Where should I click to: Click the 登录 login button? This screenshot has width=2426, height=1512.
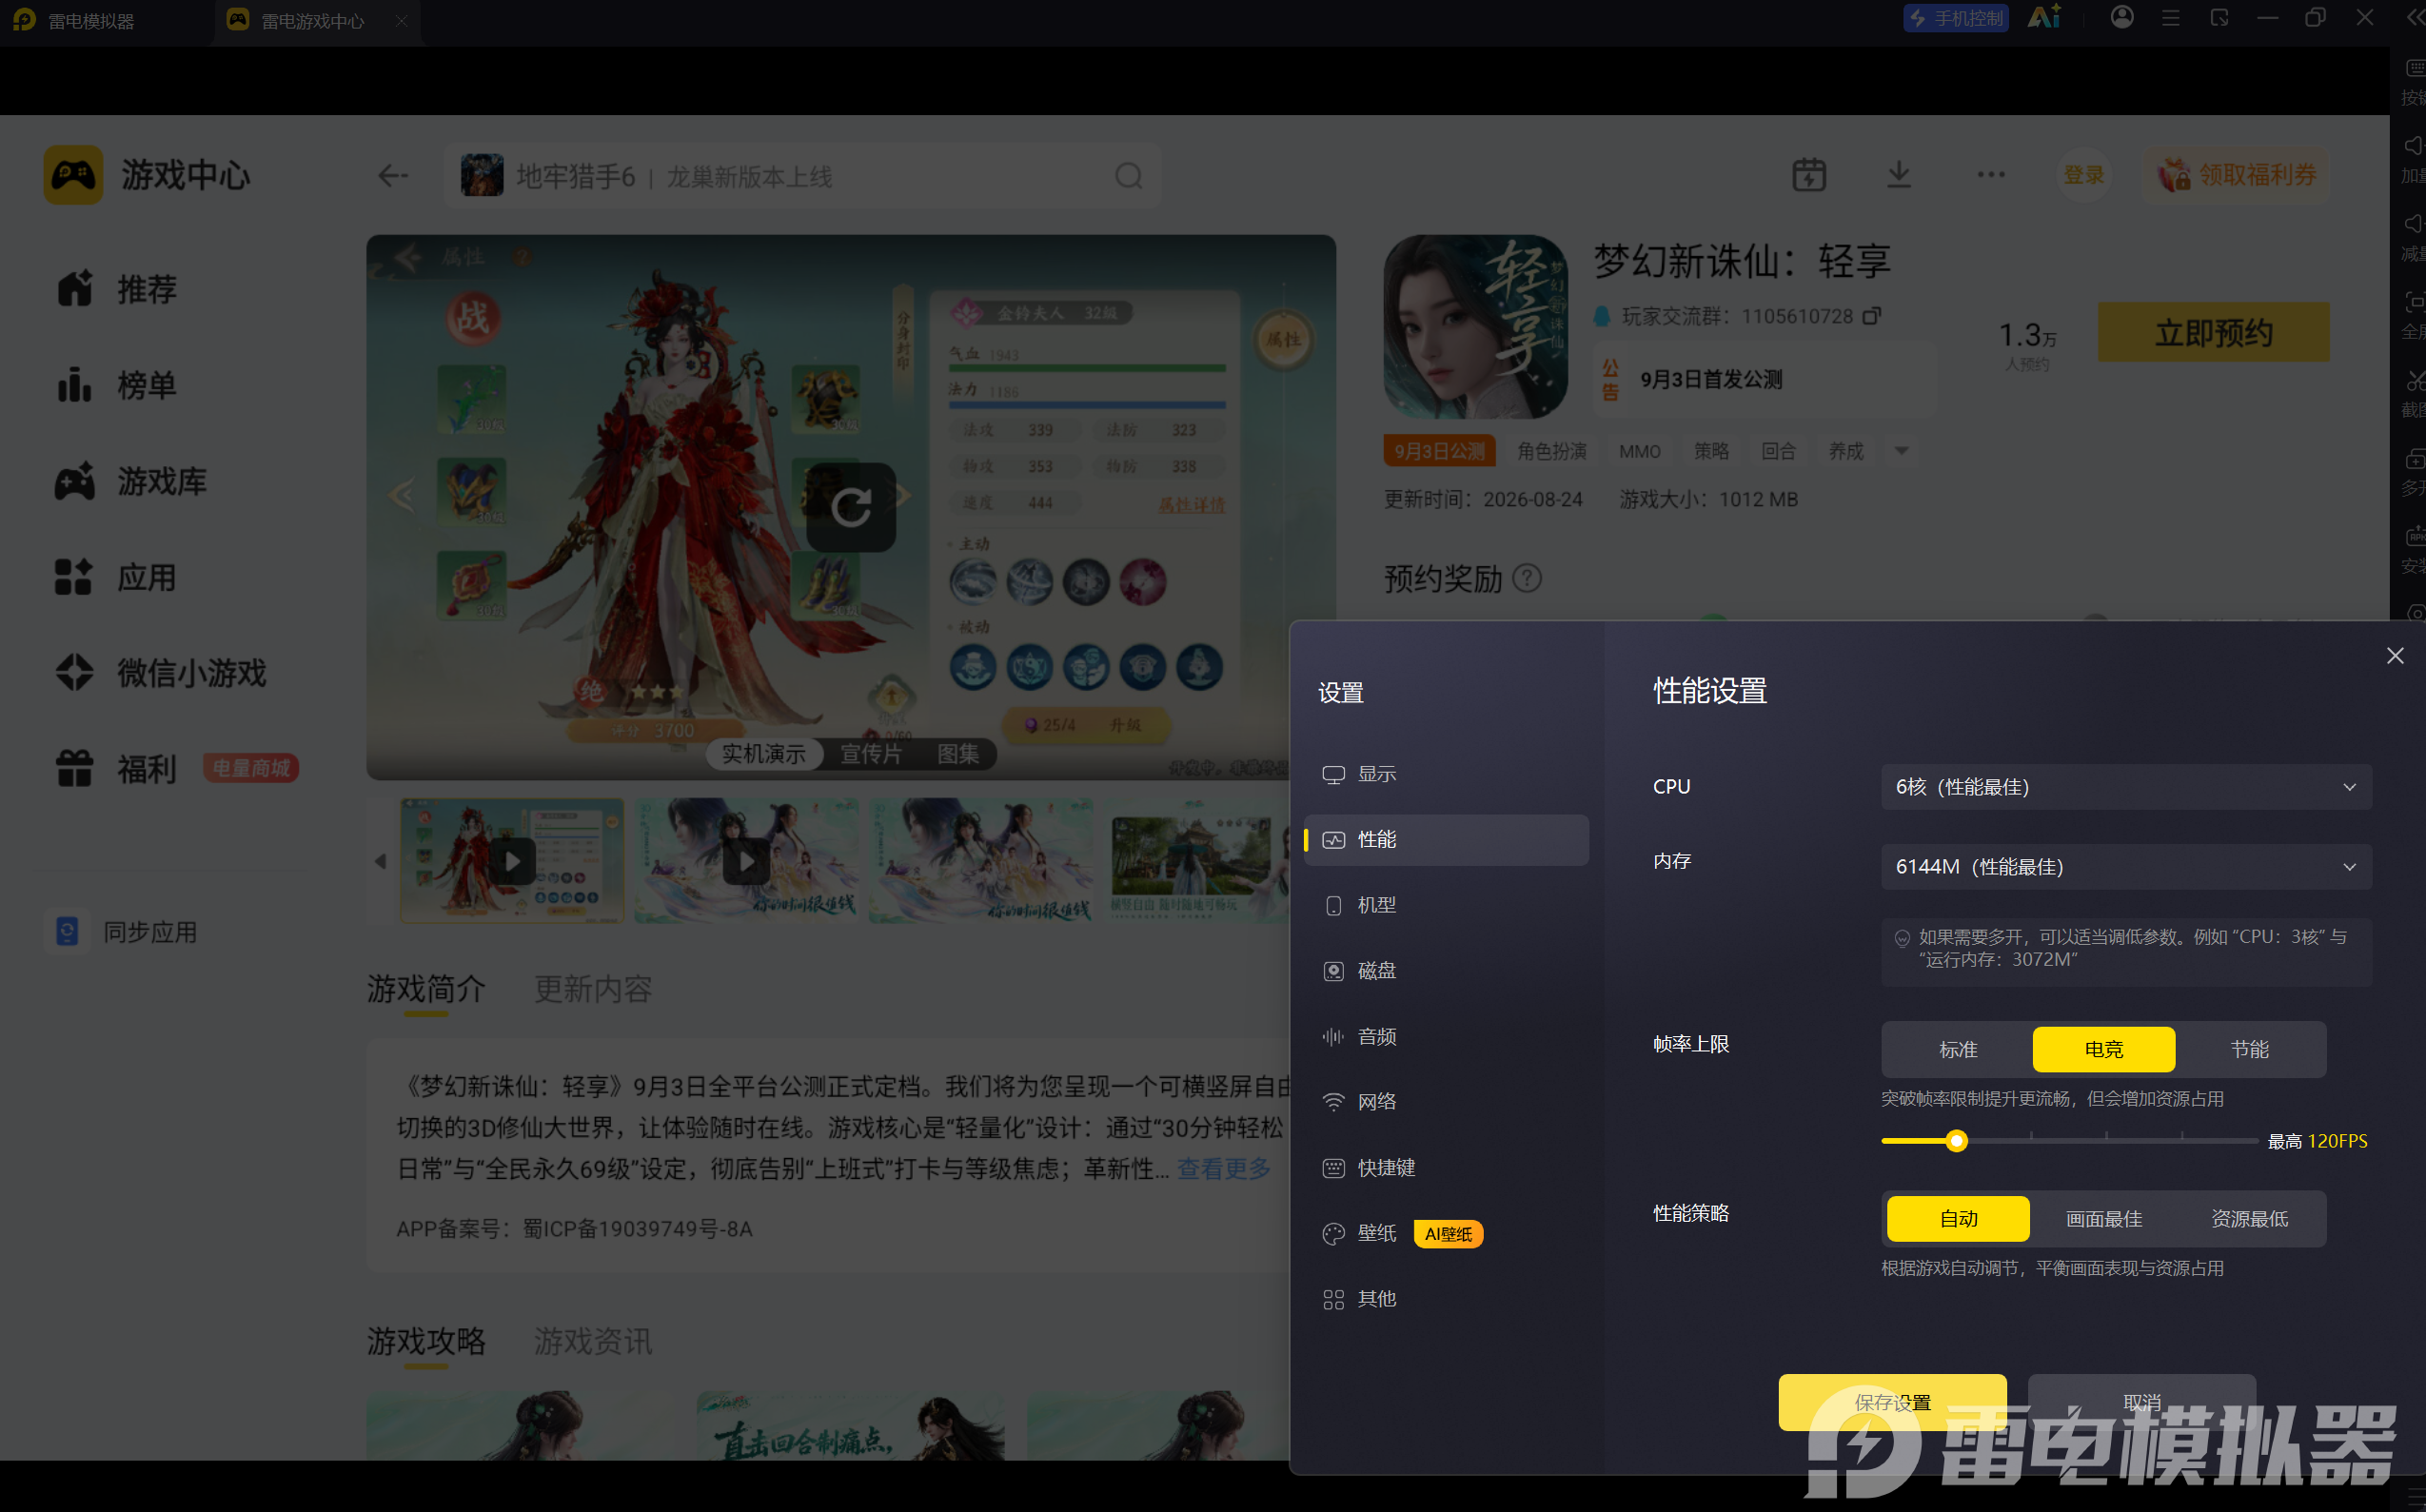click(x=2083, y=175)
